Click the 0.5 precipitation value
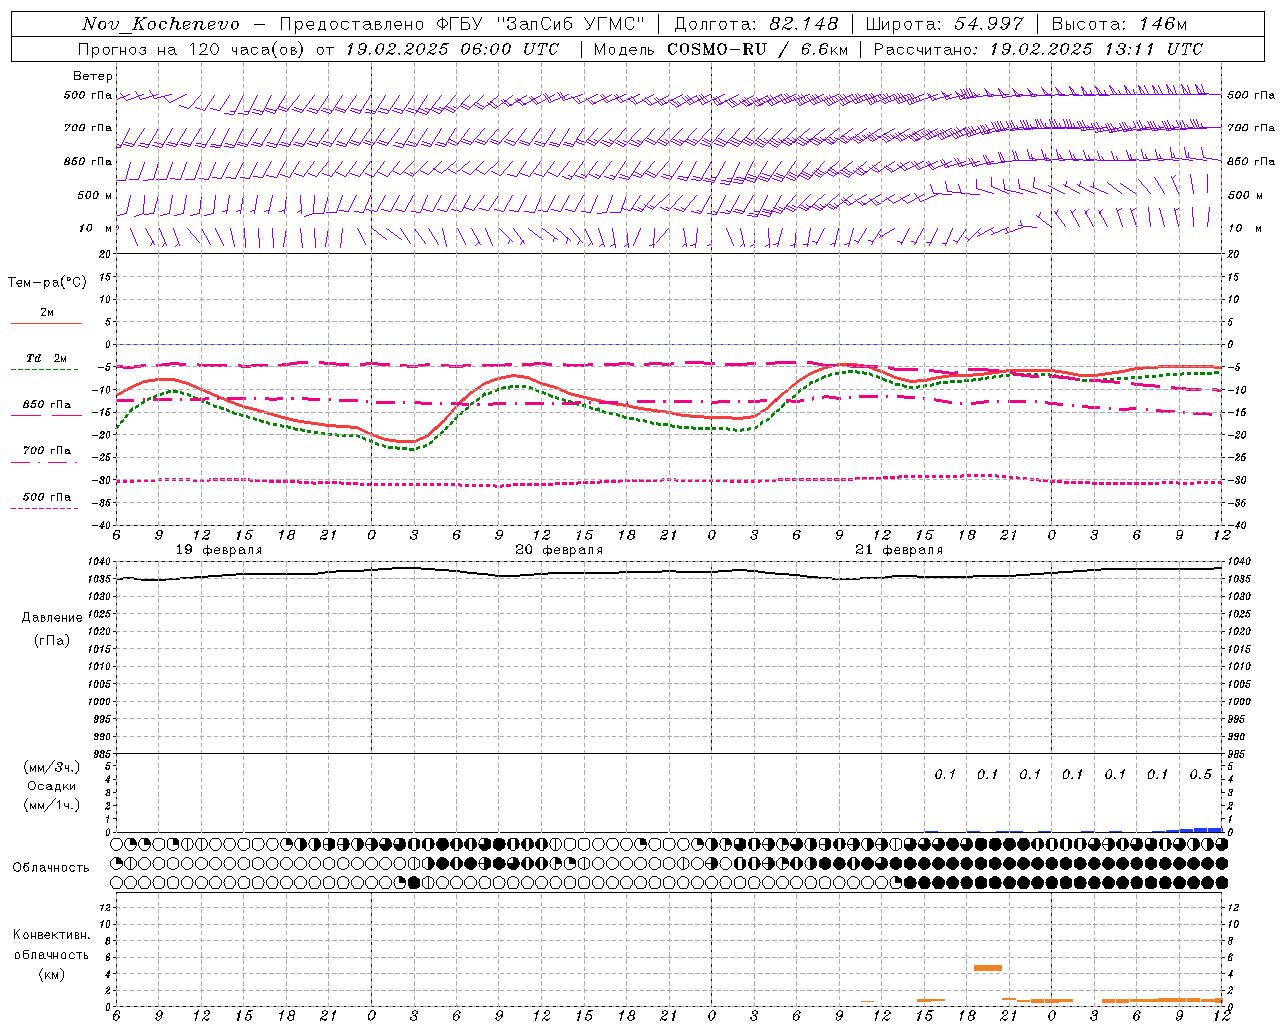The width and height of the screenshot is (1280, 1024). (1200, 775)
